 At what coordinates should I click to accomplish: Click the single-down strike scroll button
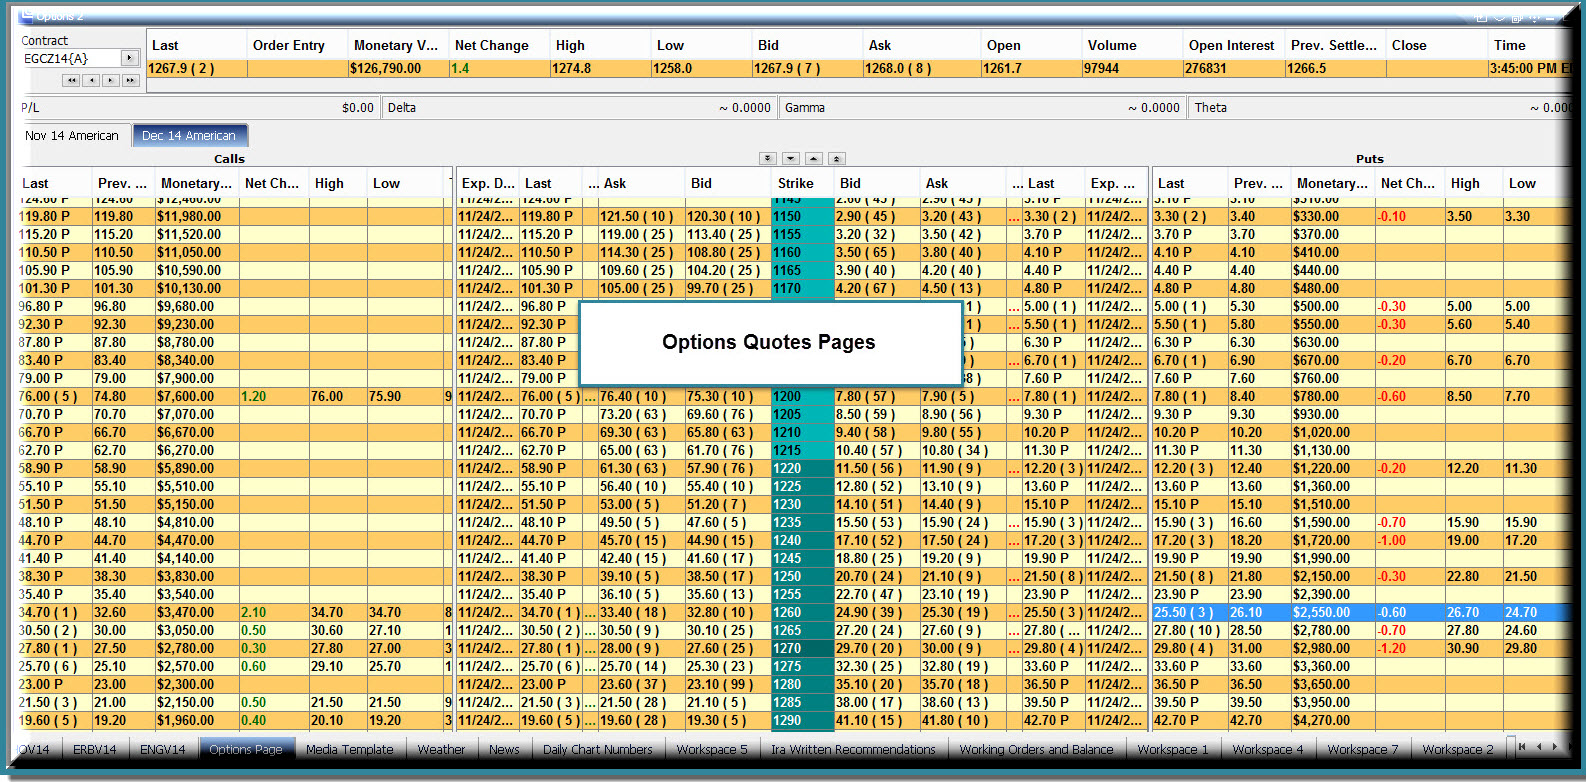[791, 159]
